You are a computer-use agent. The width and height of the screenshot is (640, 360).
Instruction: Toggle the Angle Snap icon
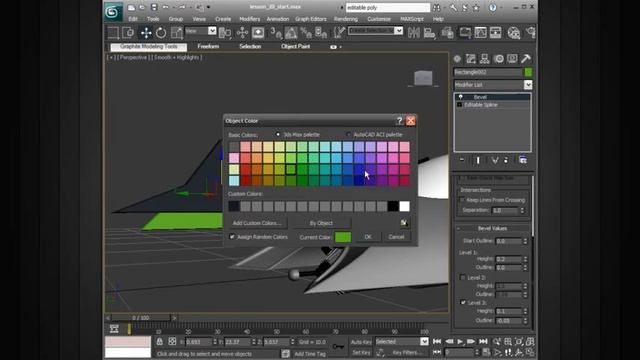pyautogui.click(x=291, y=33)
